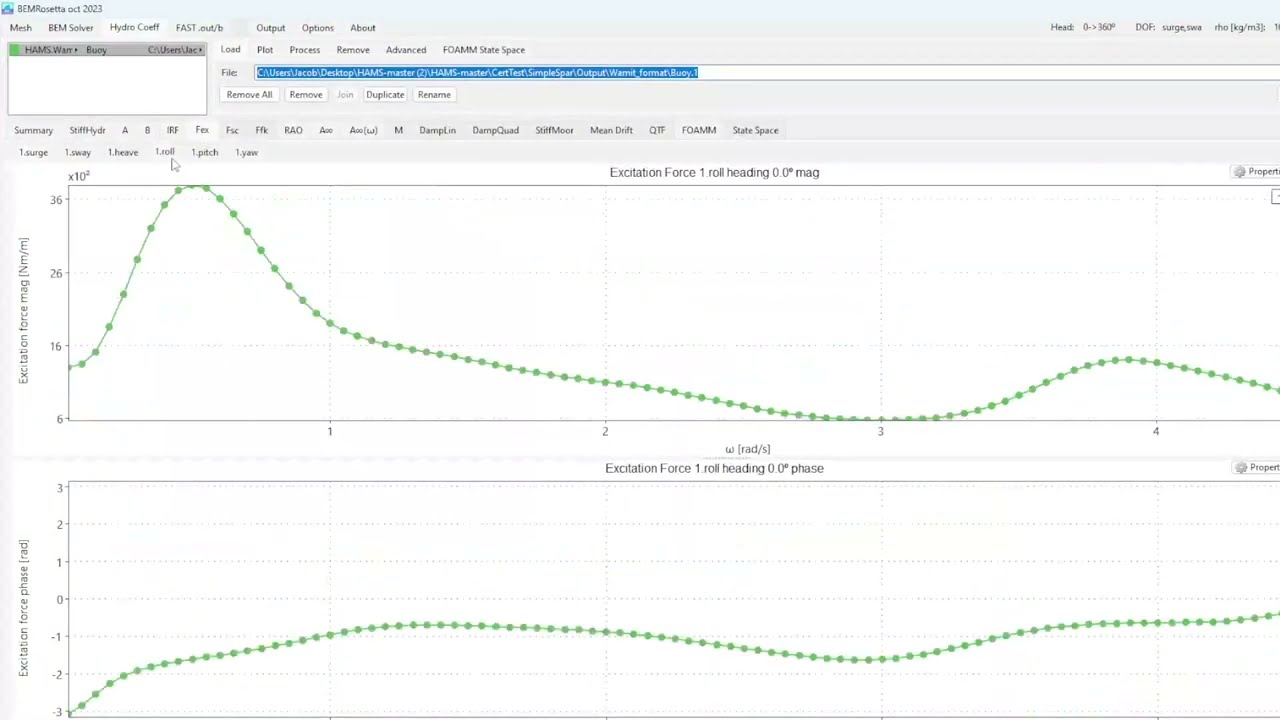Viewport: 1280px width, 720px height.
Task: Click the Rename button
Action: coord(434,95)
